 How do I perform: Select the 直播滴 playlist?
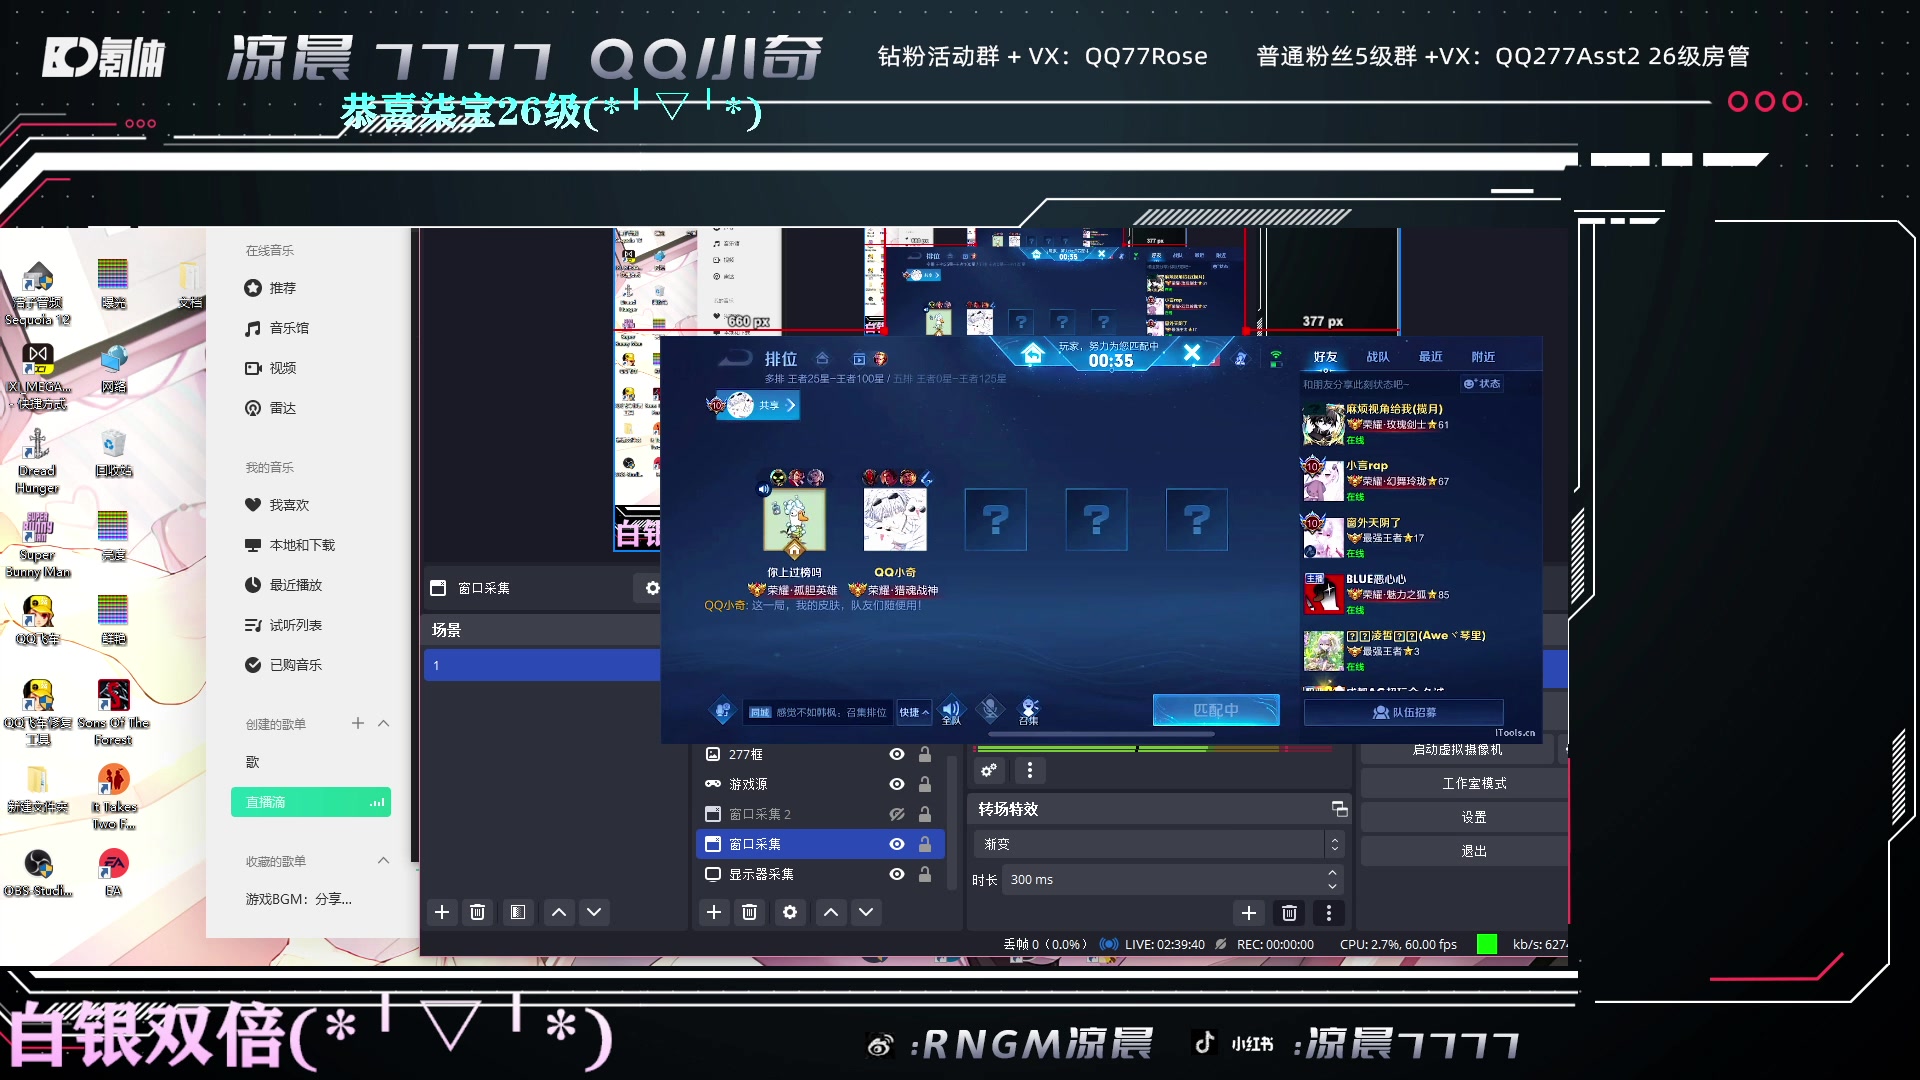tap(311, 802)
